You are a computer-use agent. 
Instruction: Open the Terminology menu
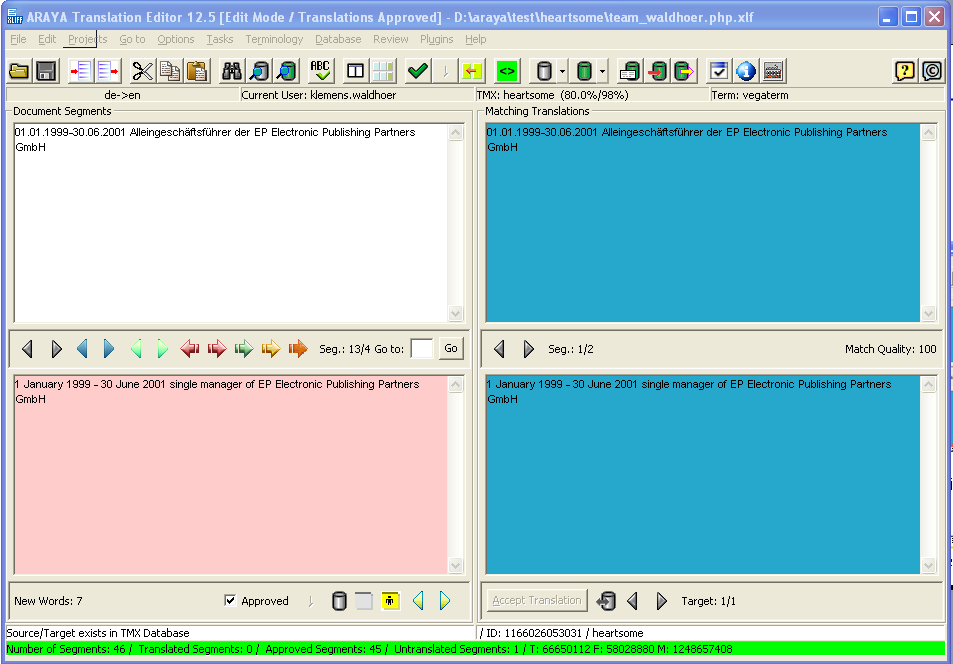coord(274,39)
